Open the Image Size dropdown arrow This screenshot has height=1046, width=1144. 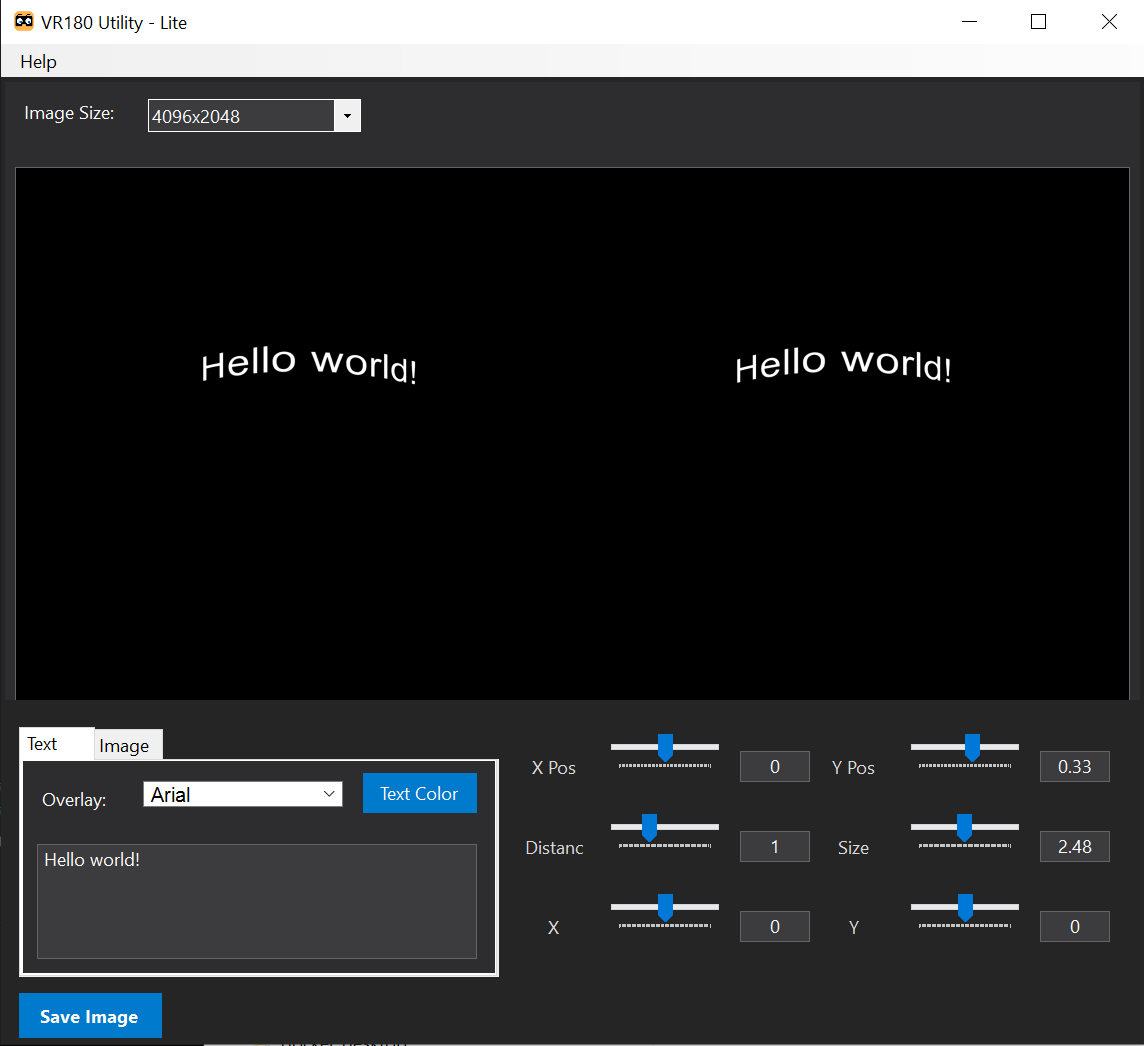coord(347,116)
